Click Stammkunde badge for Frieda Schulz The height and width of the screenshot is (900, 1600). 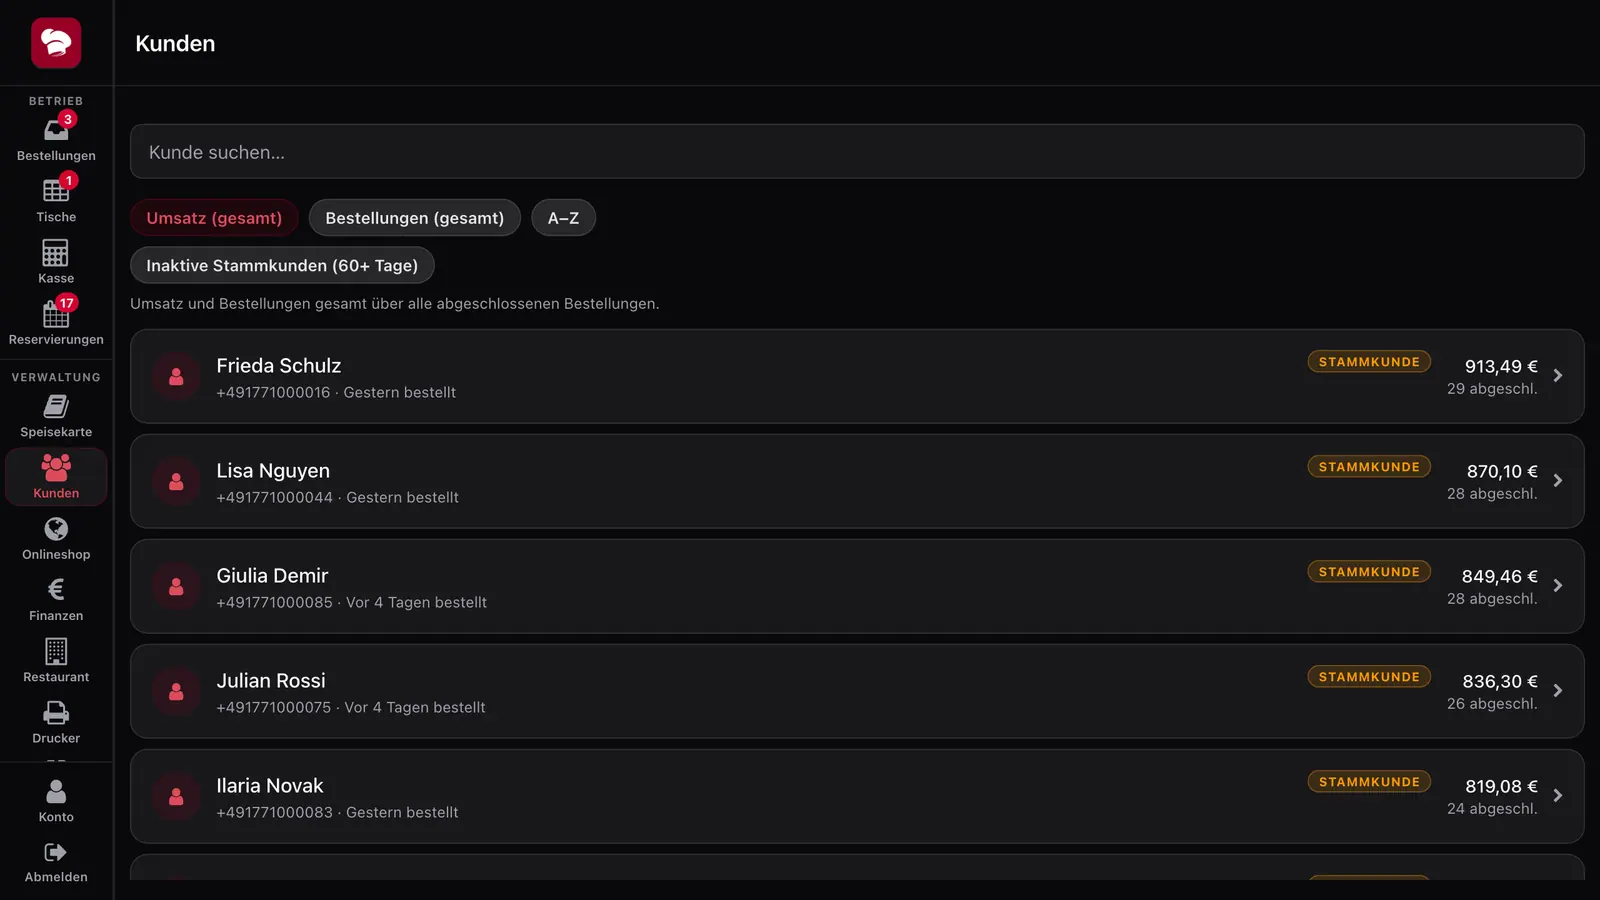[1369, 362]
